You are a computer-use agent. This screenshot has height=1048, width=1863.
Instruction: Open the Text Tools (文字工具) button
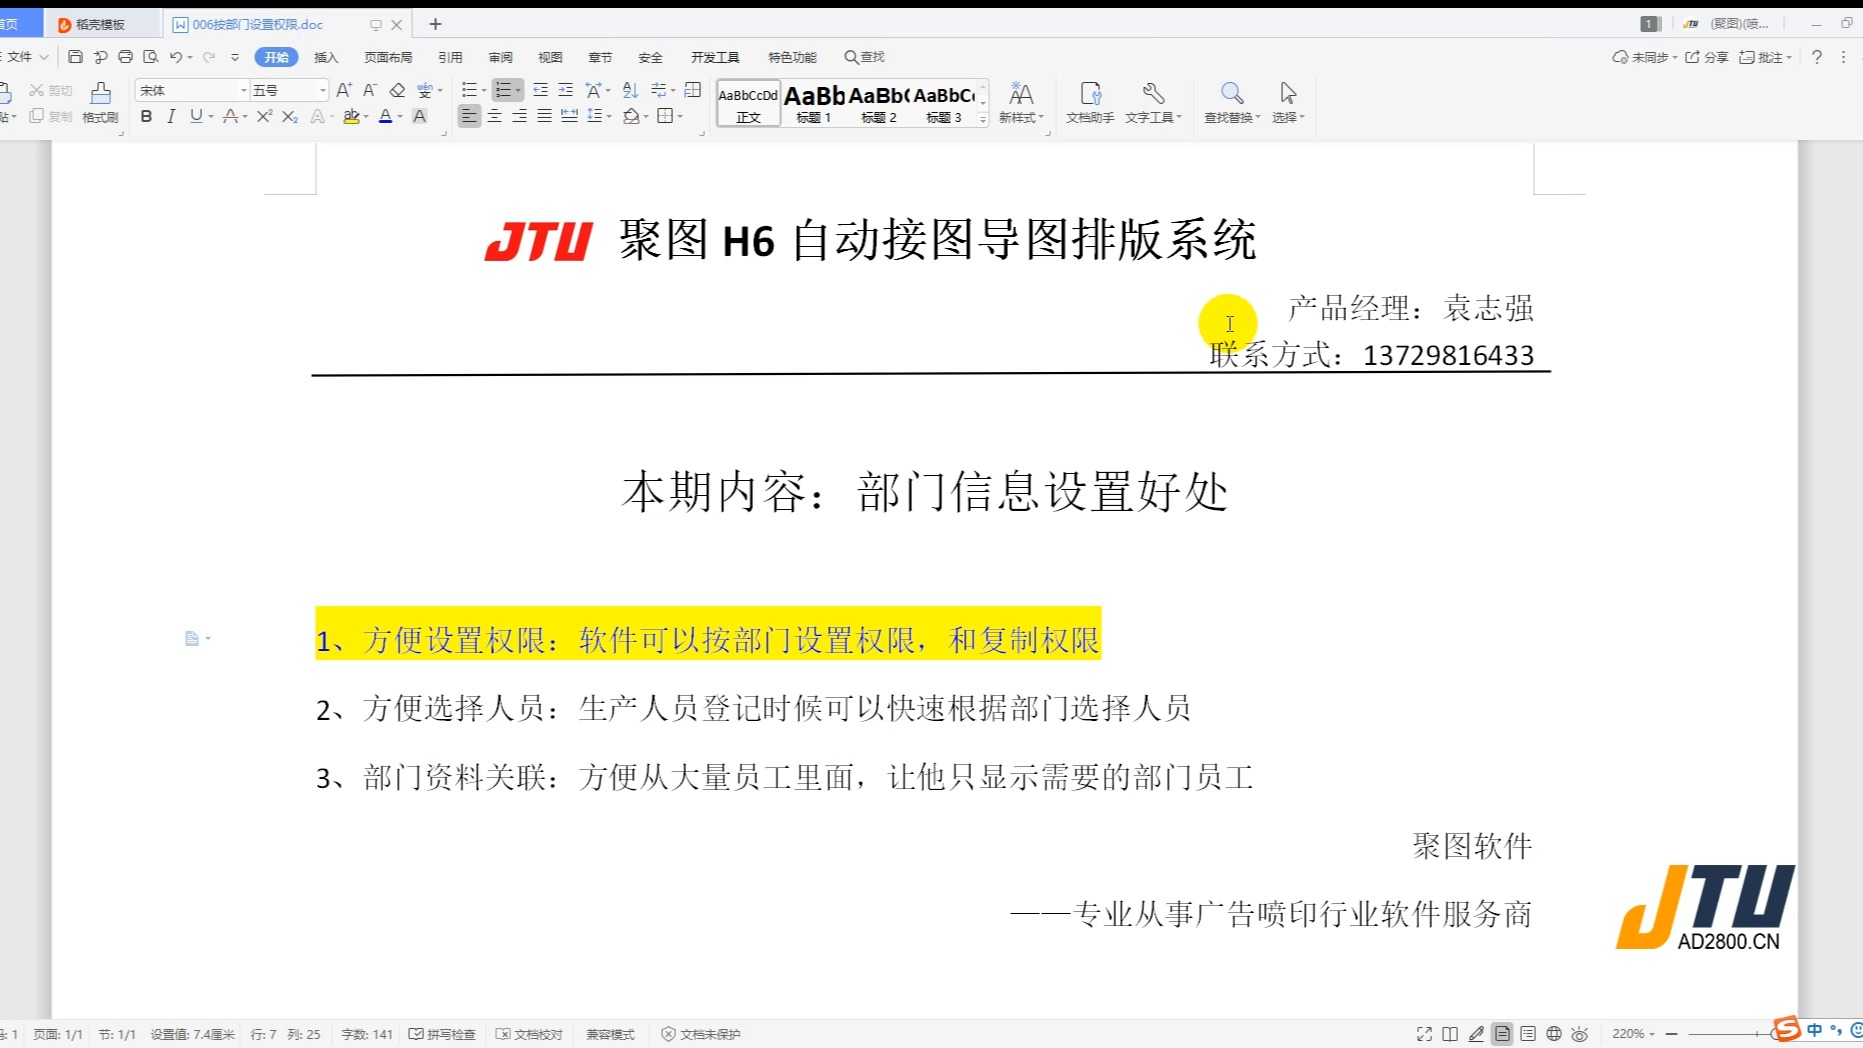(x=1153, y=103)
